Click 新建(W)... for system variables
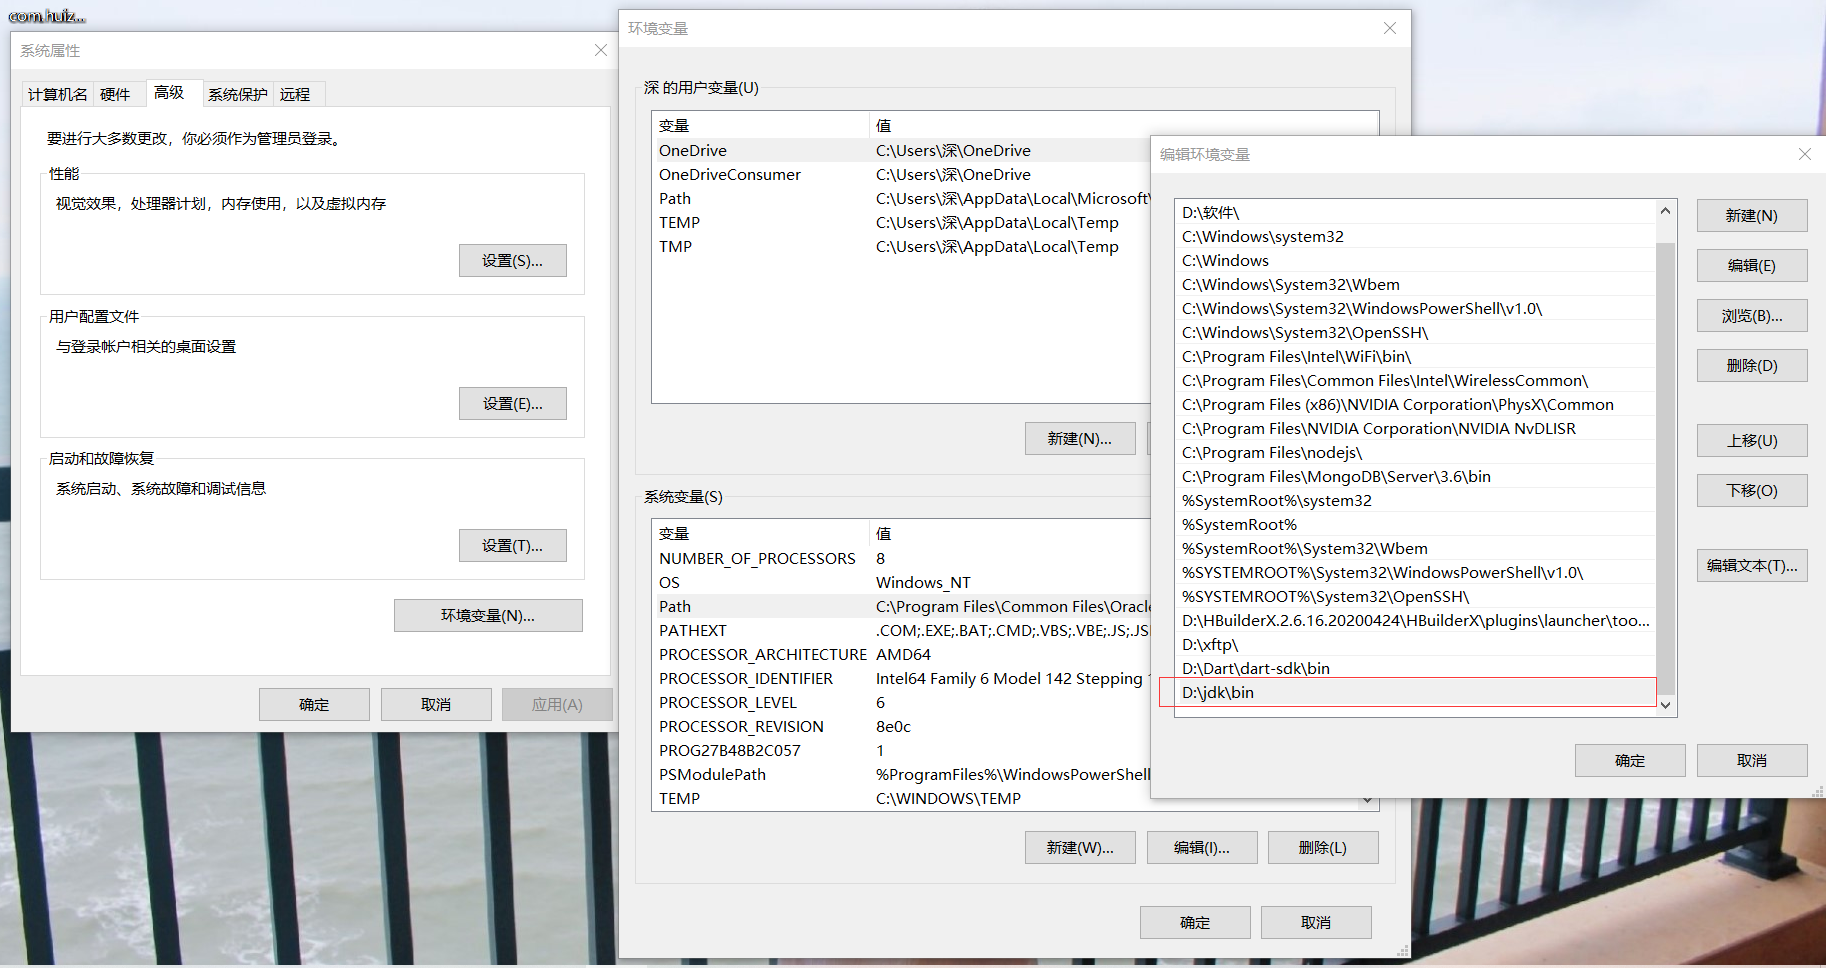Image resolution: width=1826 pixels, height=968 pixels. (x=1079, y=848)
